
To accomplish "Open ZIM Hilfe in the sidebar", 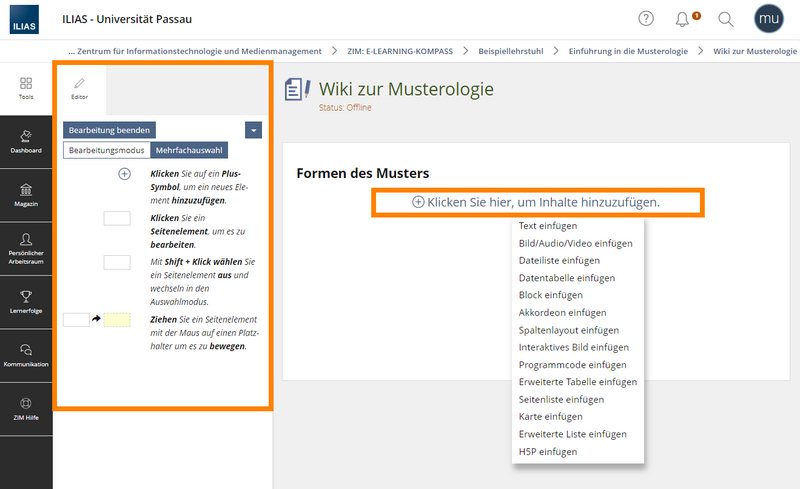I will point(26,409).
